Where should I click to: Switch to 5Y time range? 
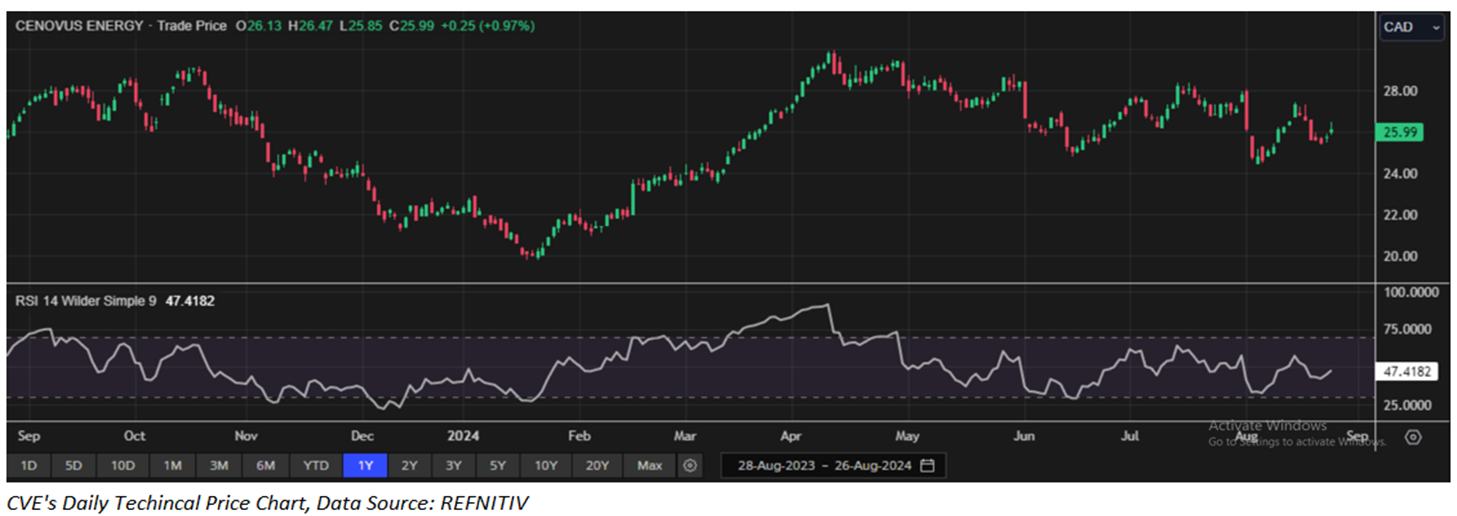[497, 466]
